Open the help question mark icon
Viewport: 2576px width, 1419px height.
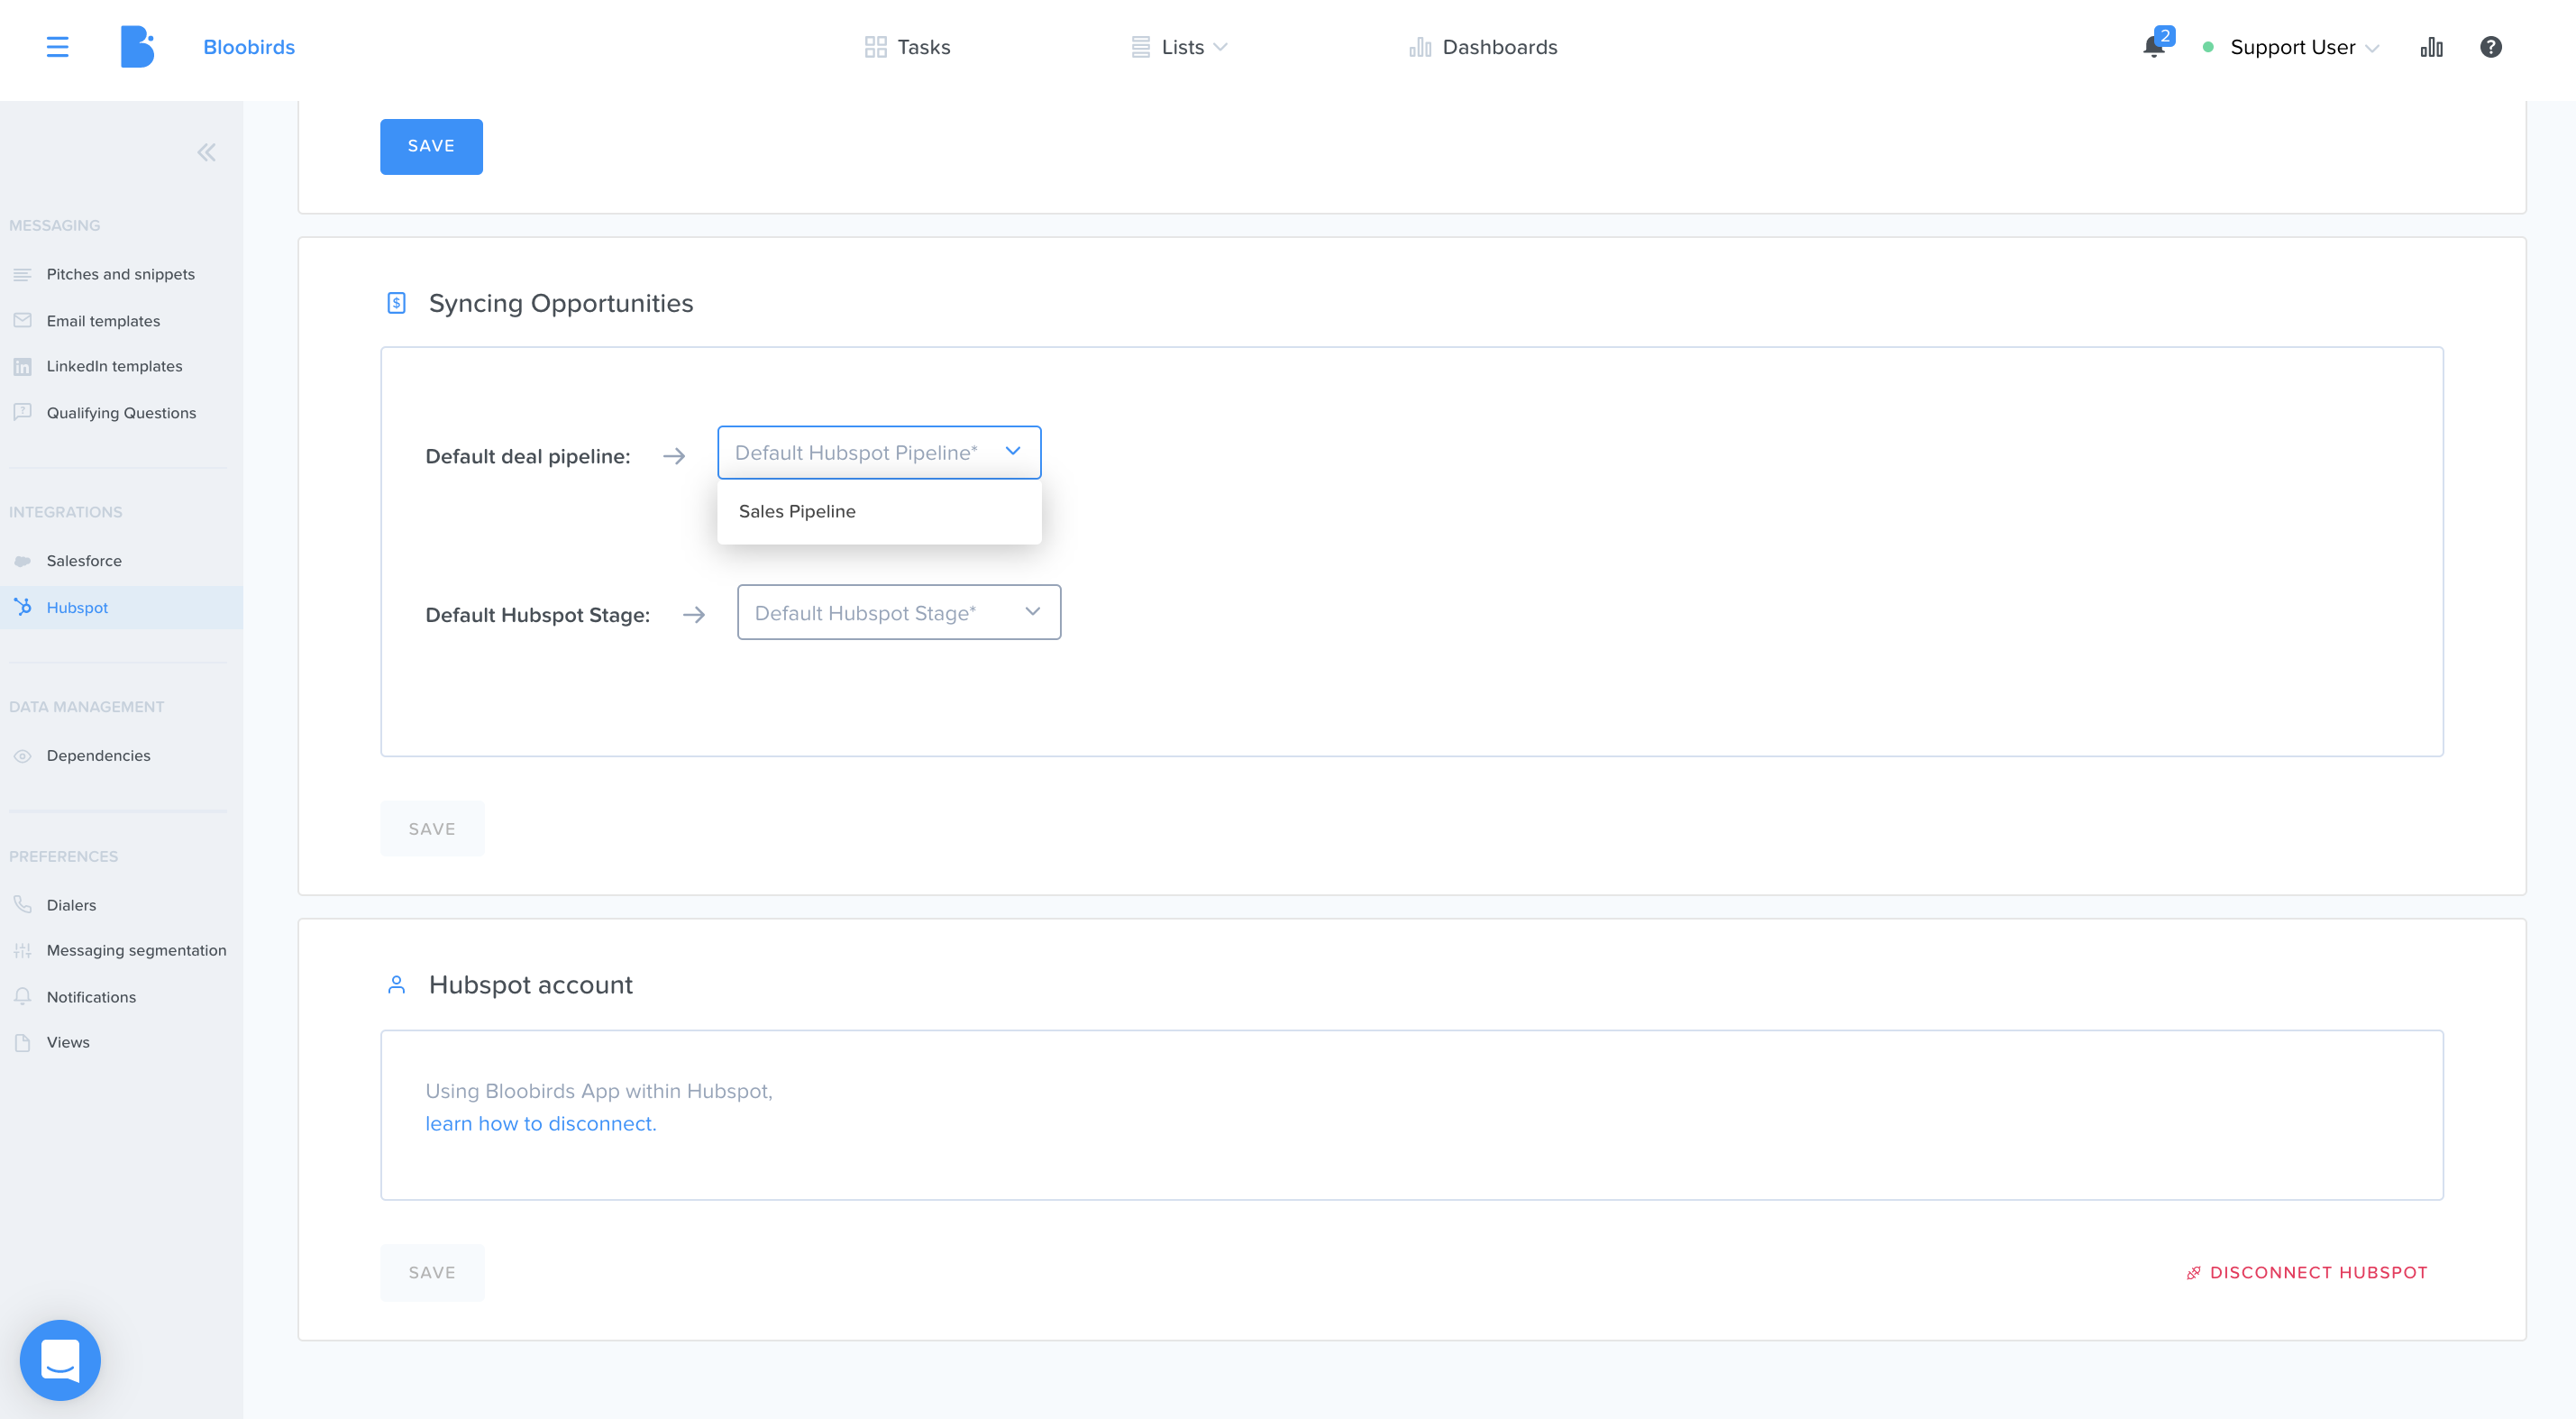click(2491, 47)
